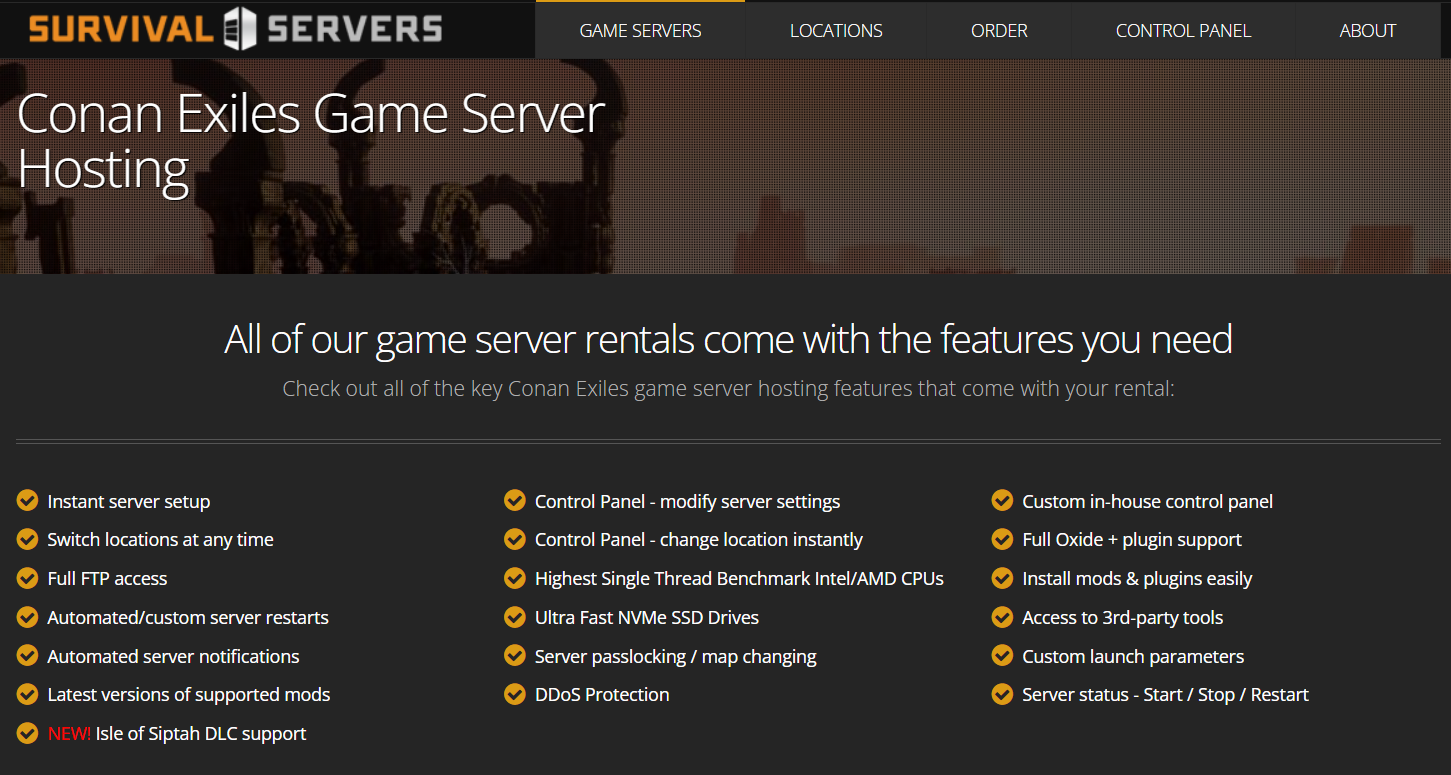
Task: Click 'Server passlocking / map changing' text
Action: click(x=676, y=657)
